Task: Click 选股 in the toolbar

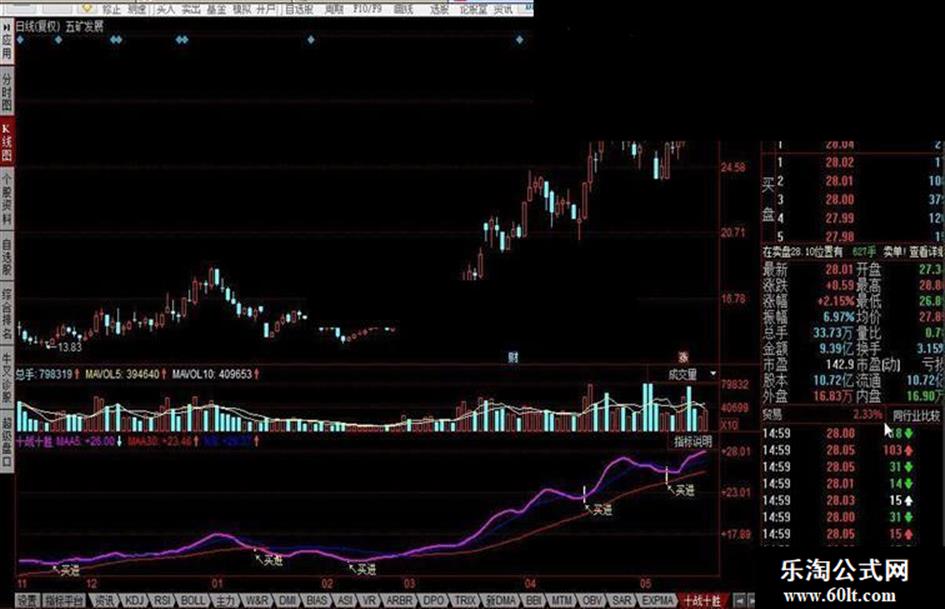Action: point(439,9)
